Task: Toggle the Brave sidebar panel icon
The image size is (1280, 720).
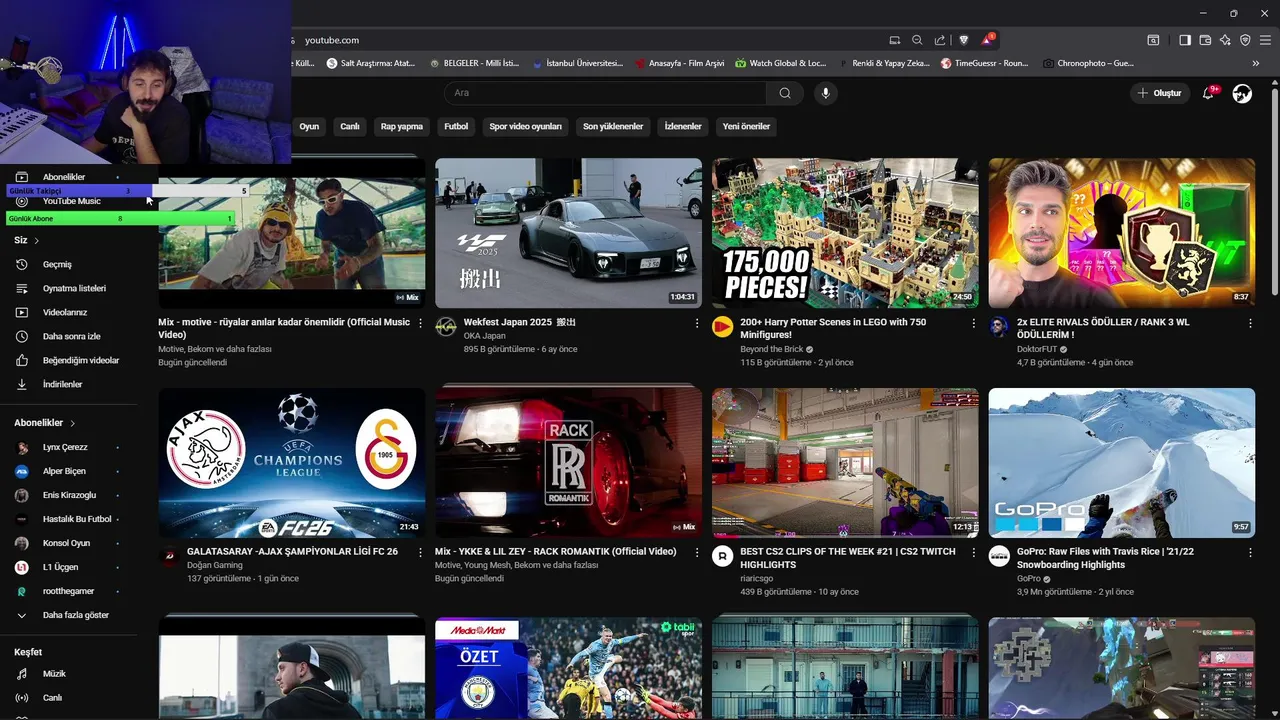Action: (x=1185, y=40)
